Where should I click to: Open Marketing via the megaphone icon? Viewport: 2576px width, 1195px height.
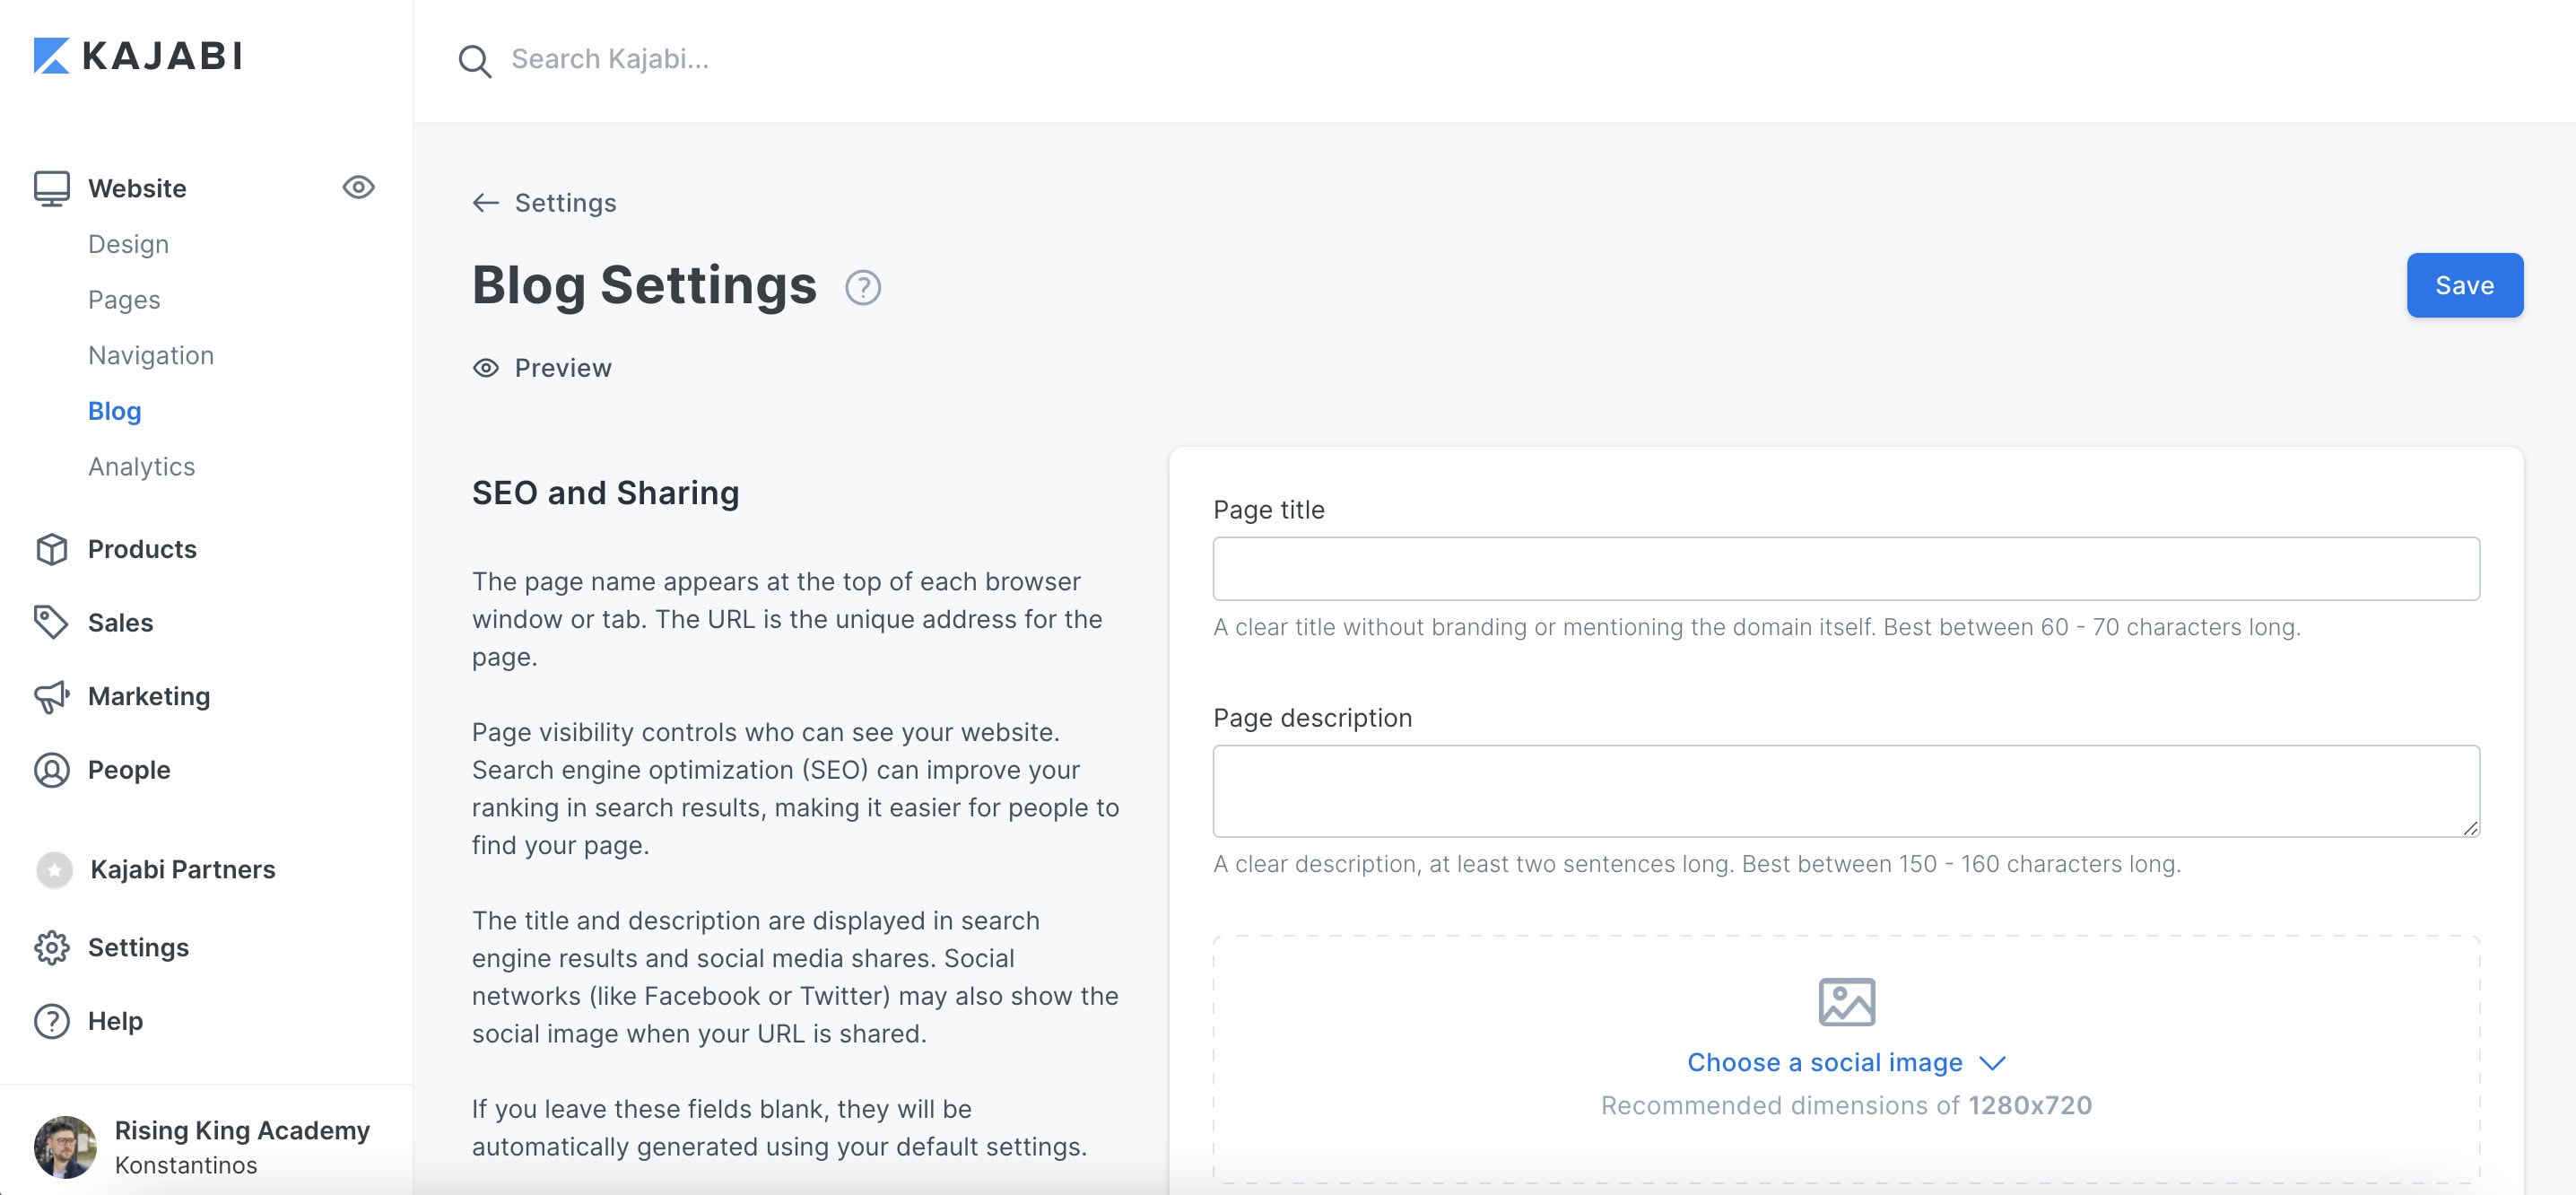coord(52,696)
